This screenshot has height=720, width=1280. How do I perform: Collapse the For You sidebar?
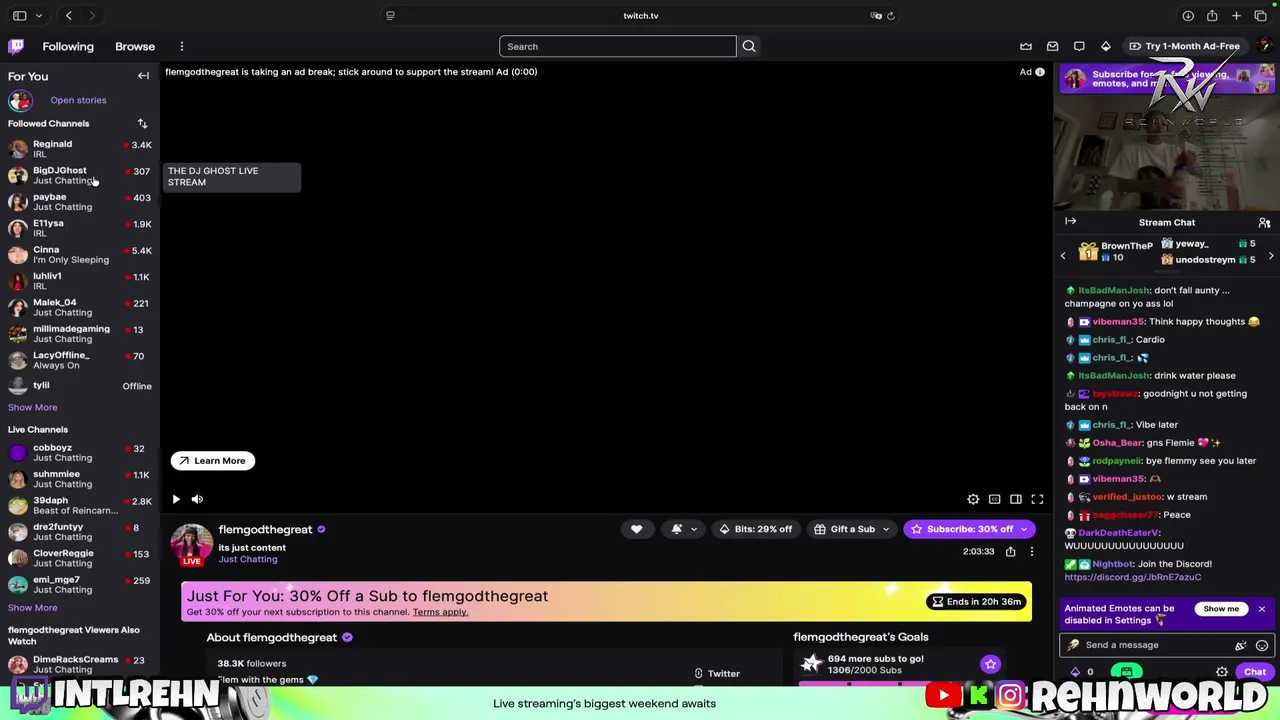coord(143,76)
